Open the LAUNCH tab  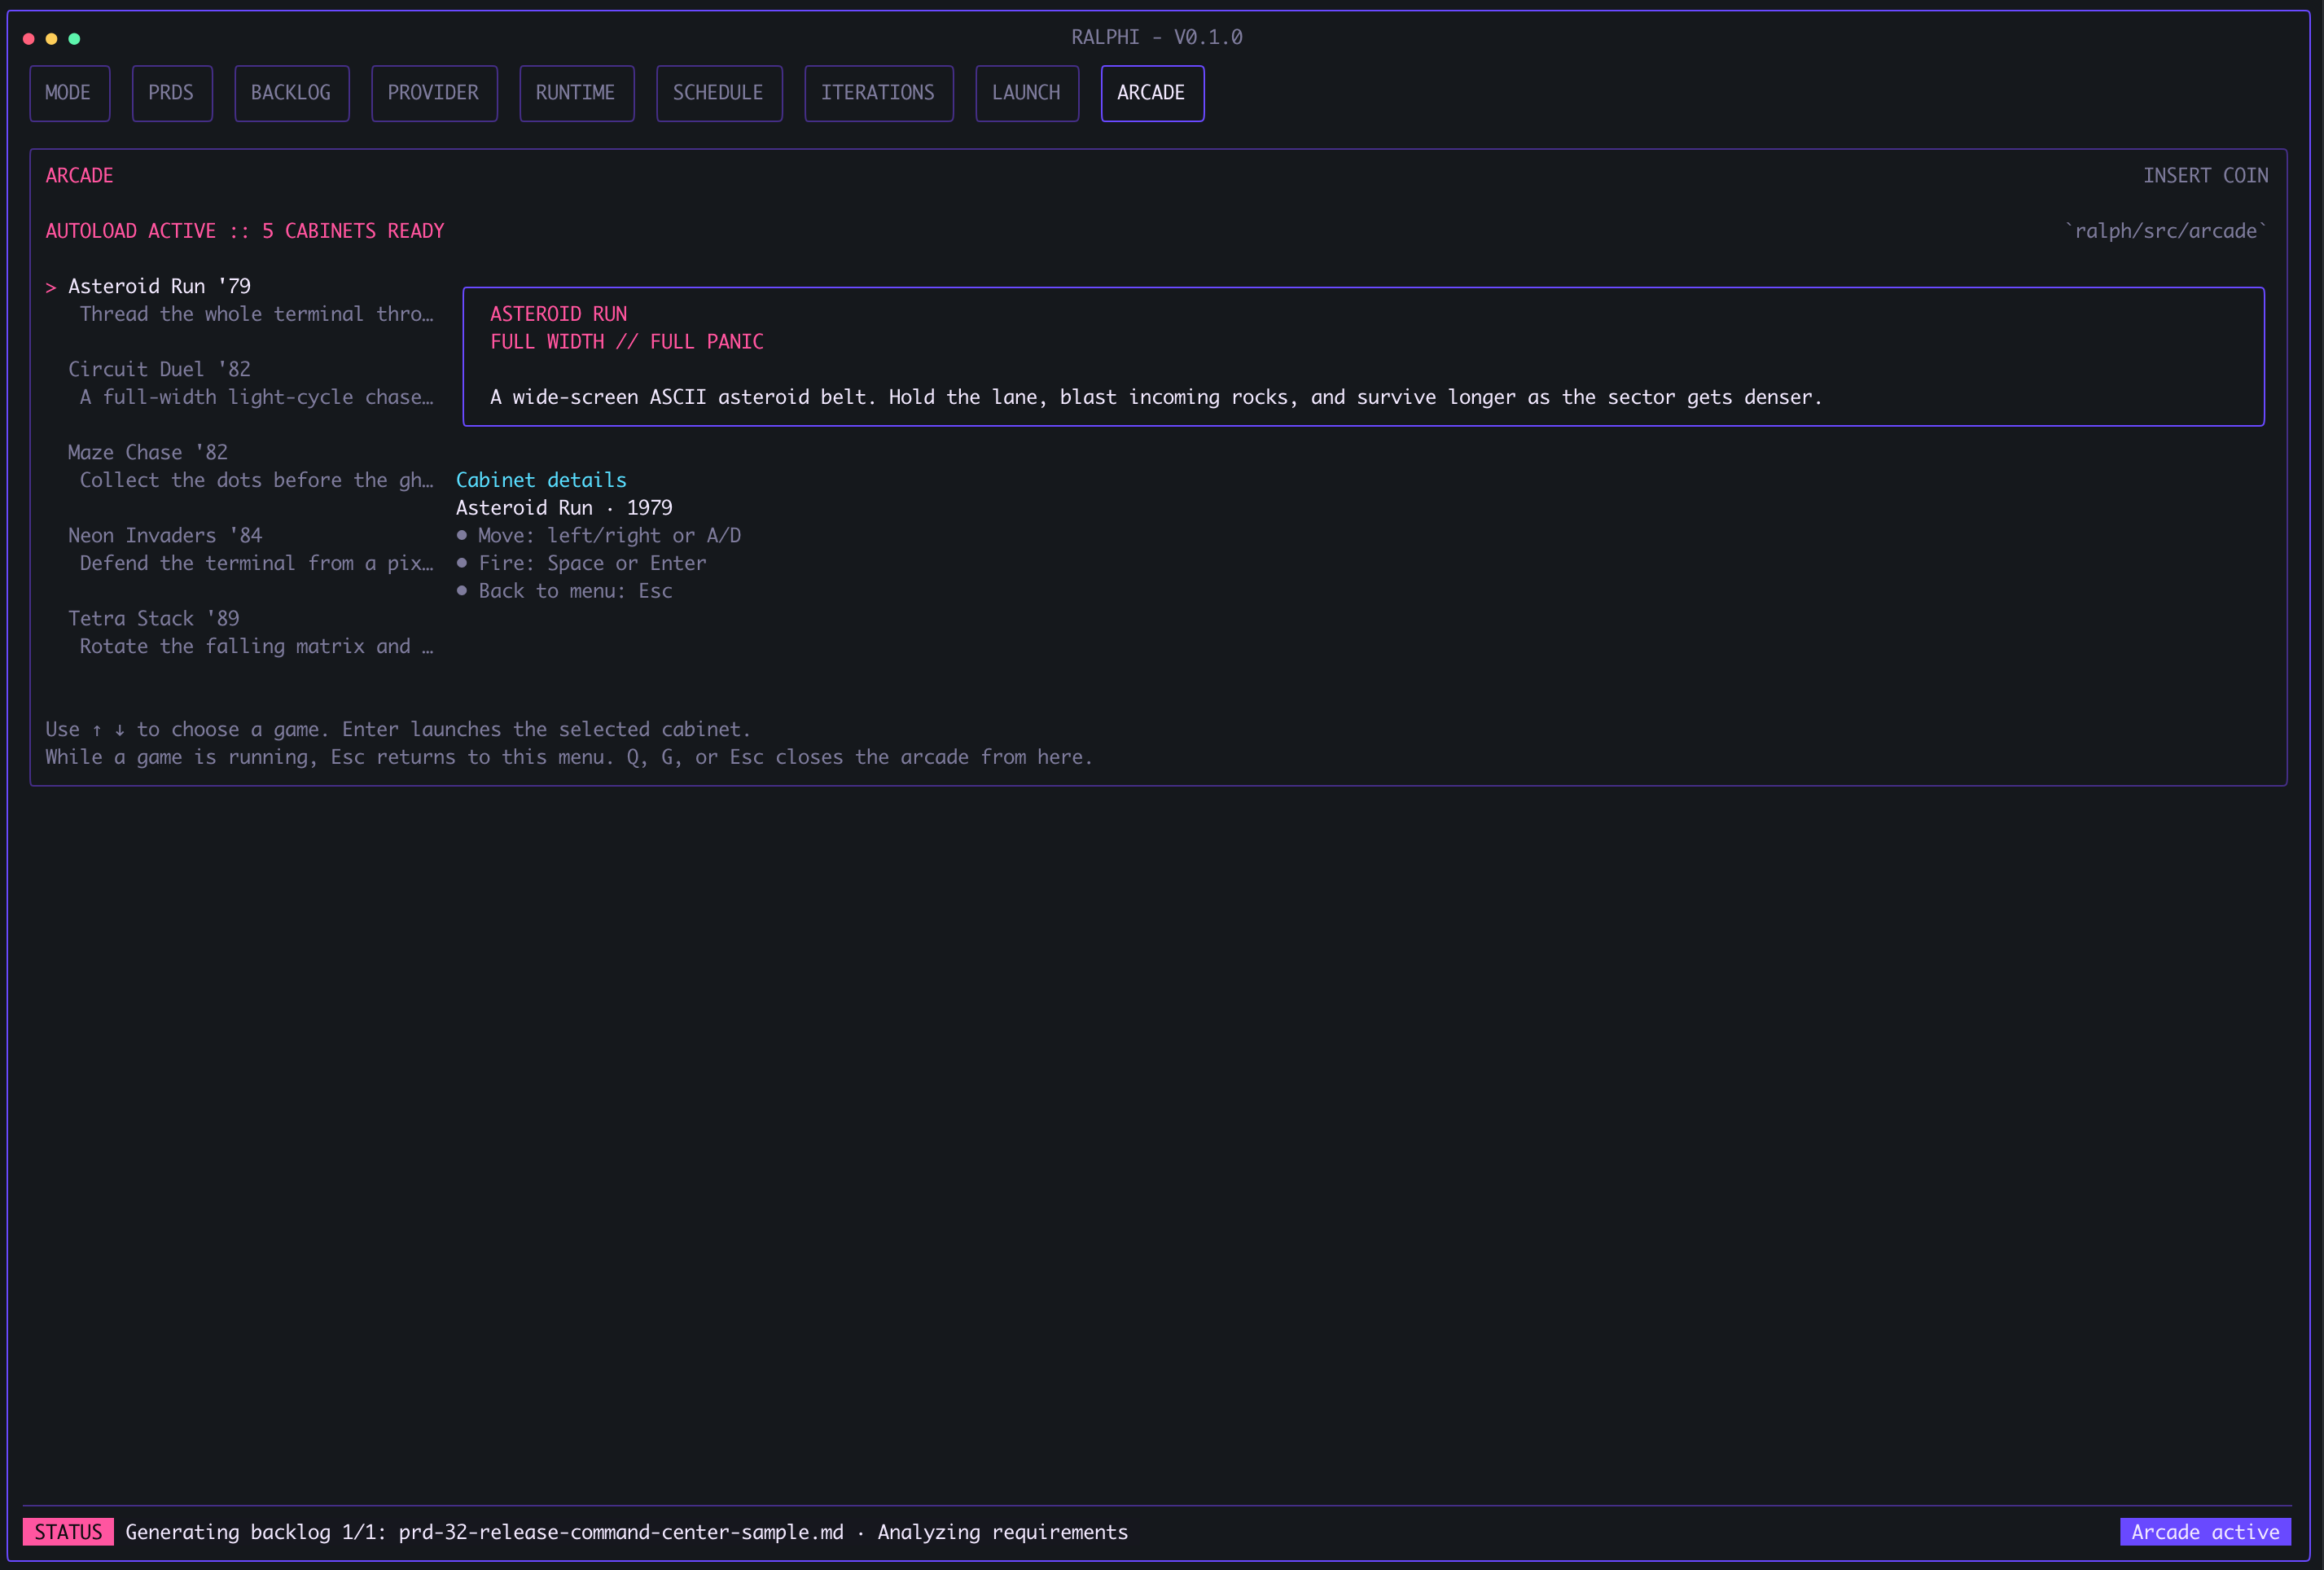click(1026, 93)
